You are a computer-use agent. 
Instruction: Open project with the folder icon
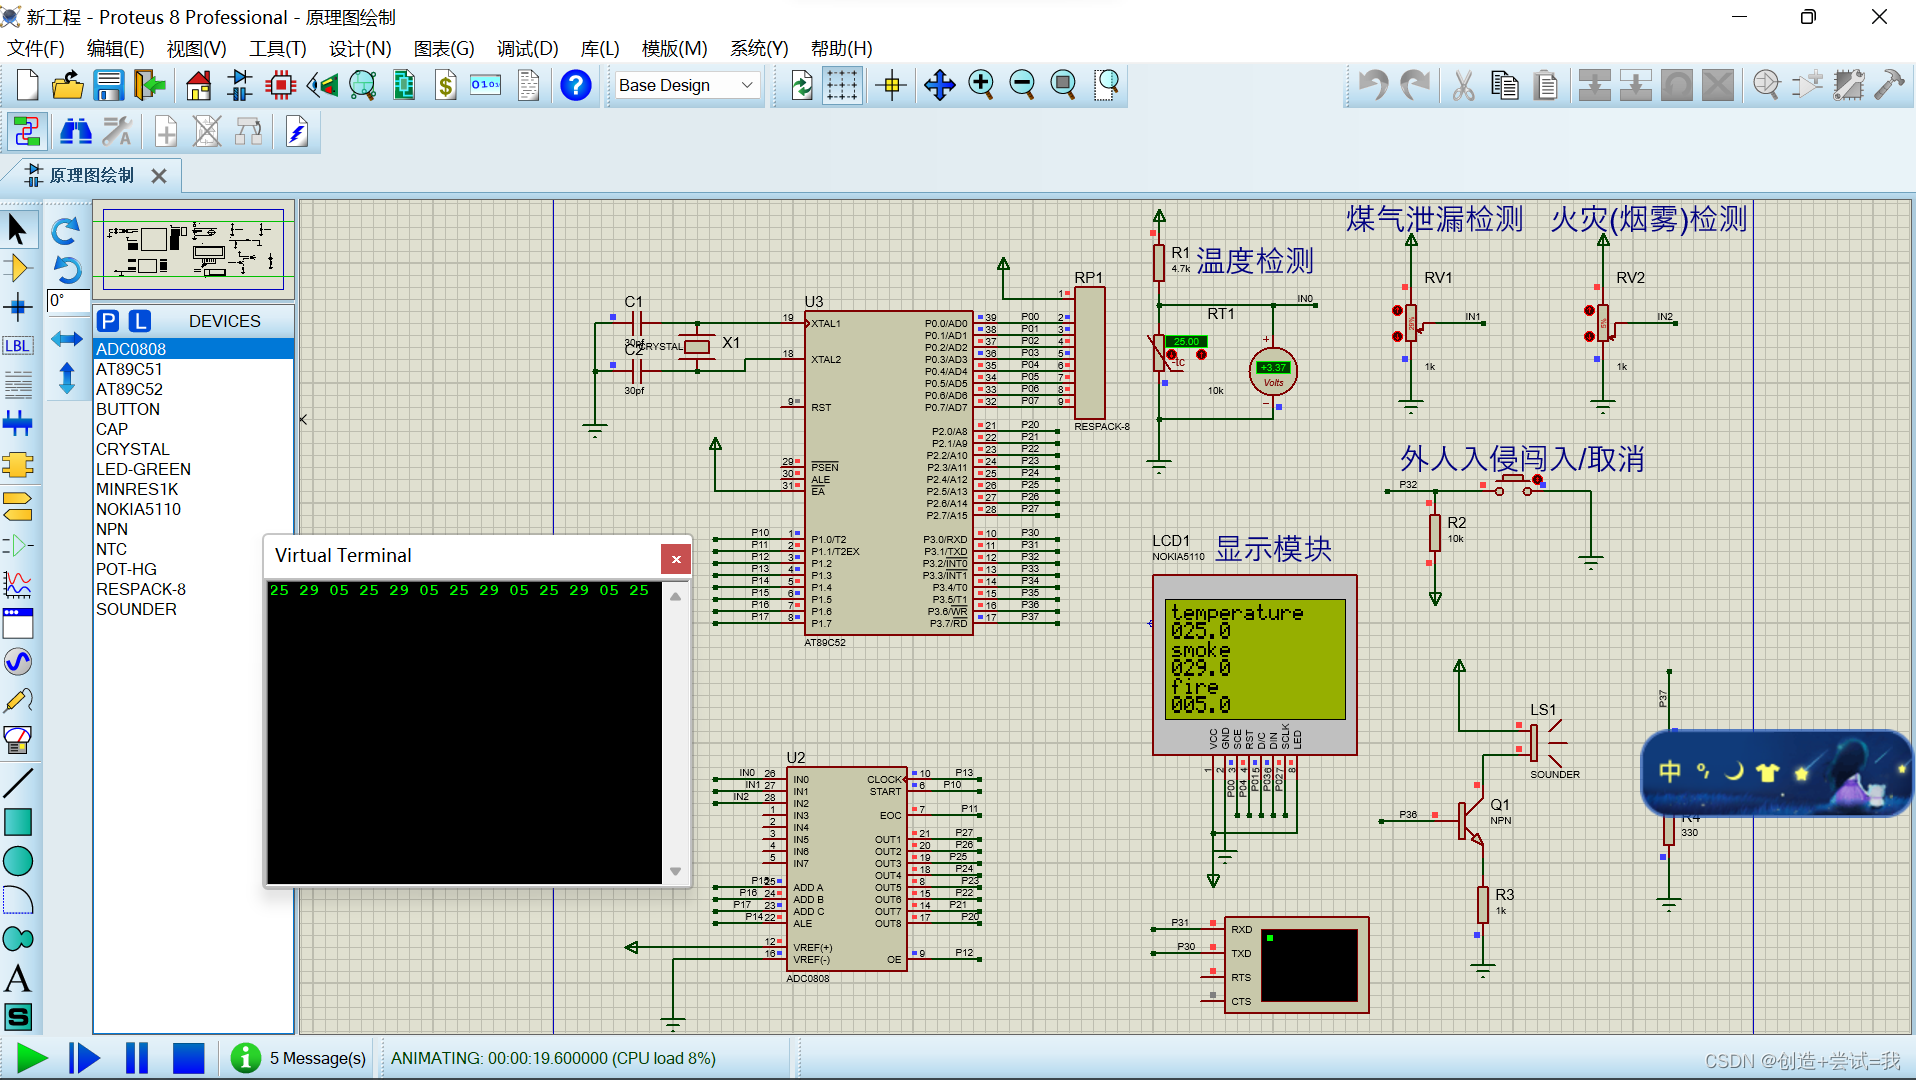point(67,86)
